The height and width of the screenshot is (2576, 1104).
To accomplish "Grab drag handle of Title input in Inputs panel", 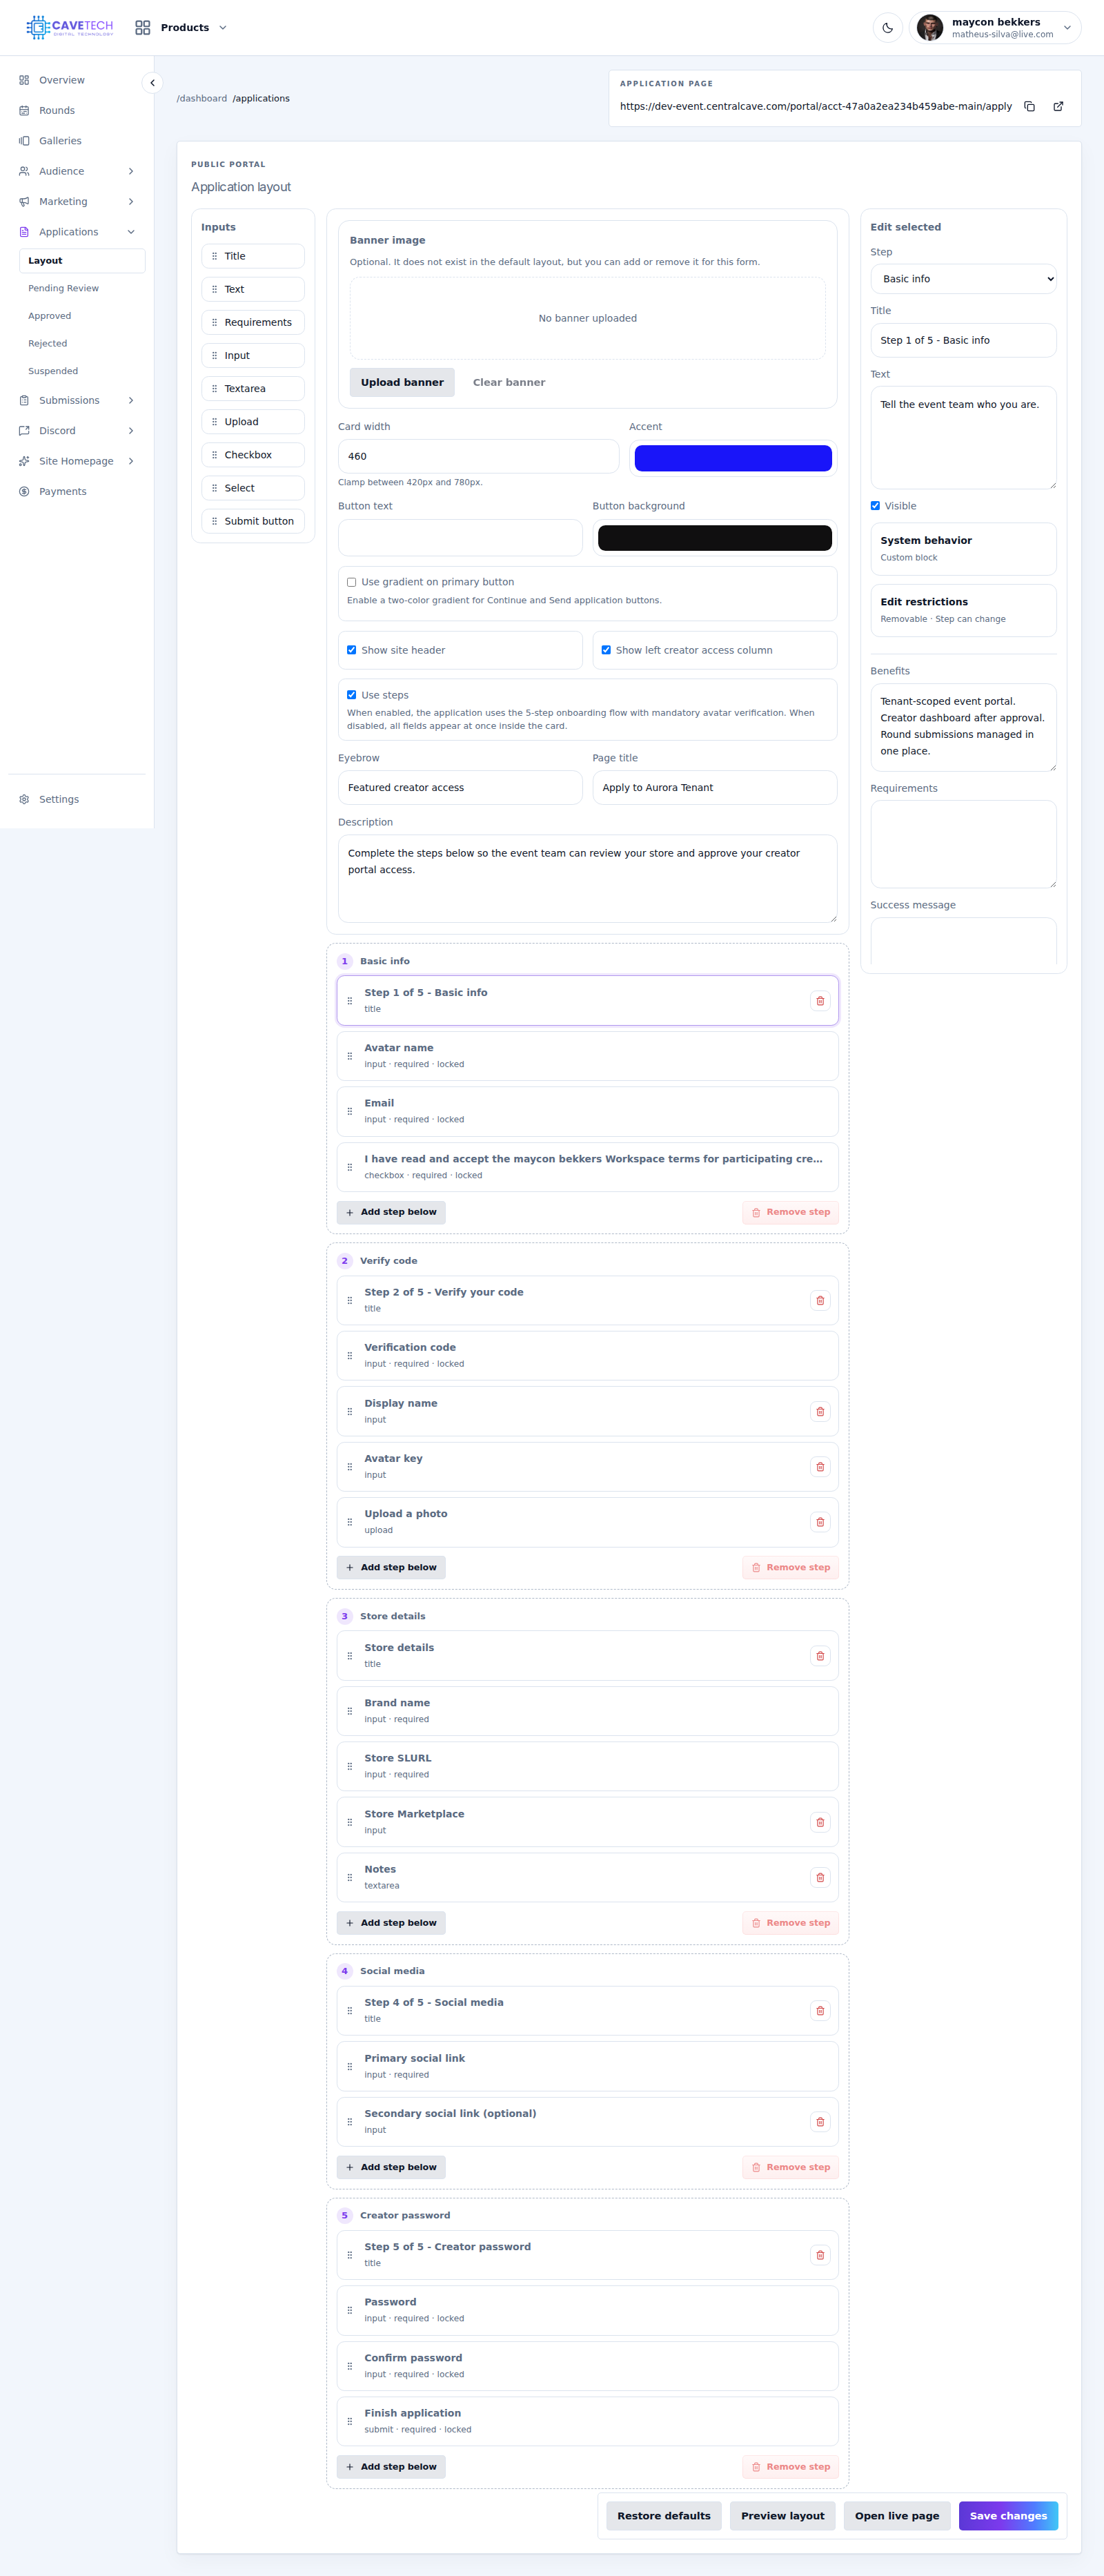I will (214, 256).
